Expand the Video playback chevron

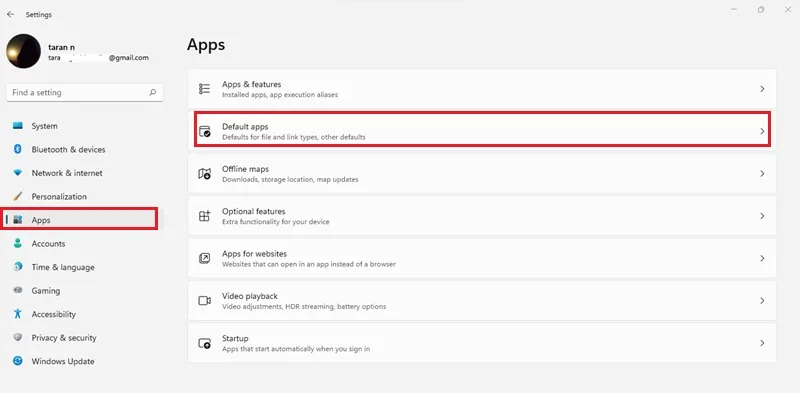(x=762, y=301)
